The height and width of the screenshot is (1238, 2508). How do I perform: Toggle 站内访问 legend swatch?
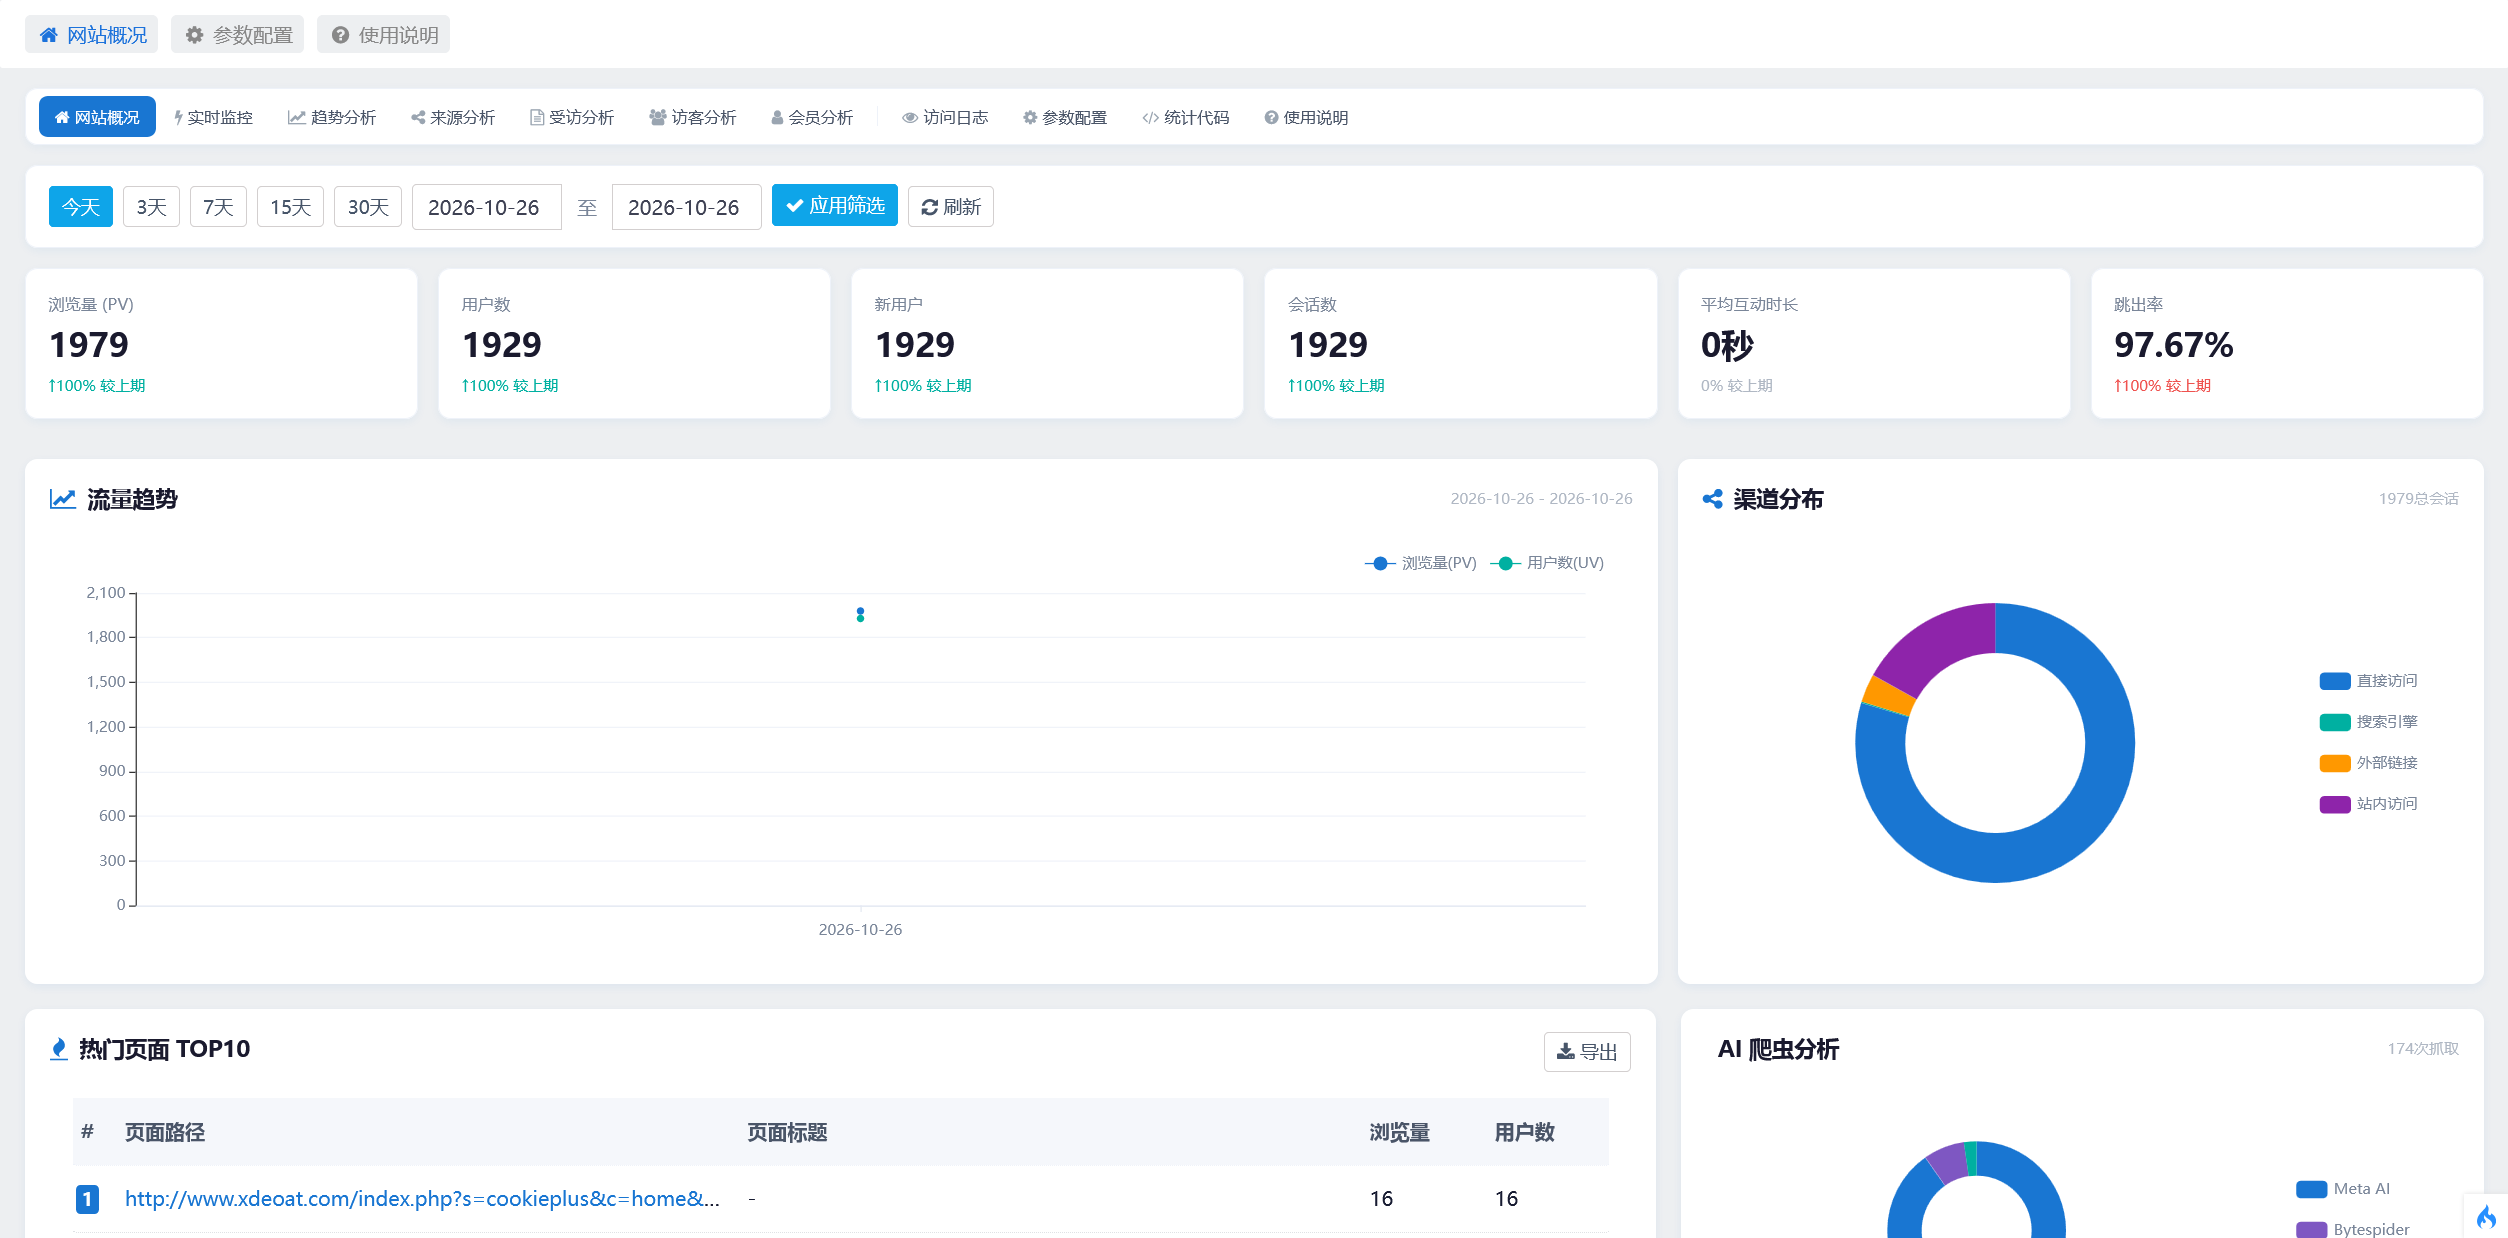pos(2335,804)
